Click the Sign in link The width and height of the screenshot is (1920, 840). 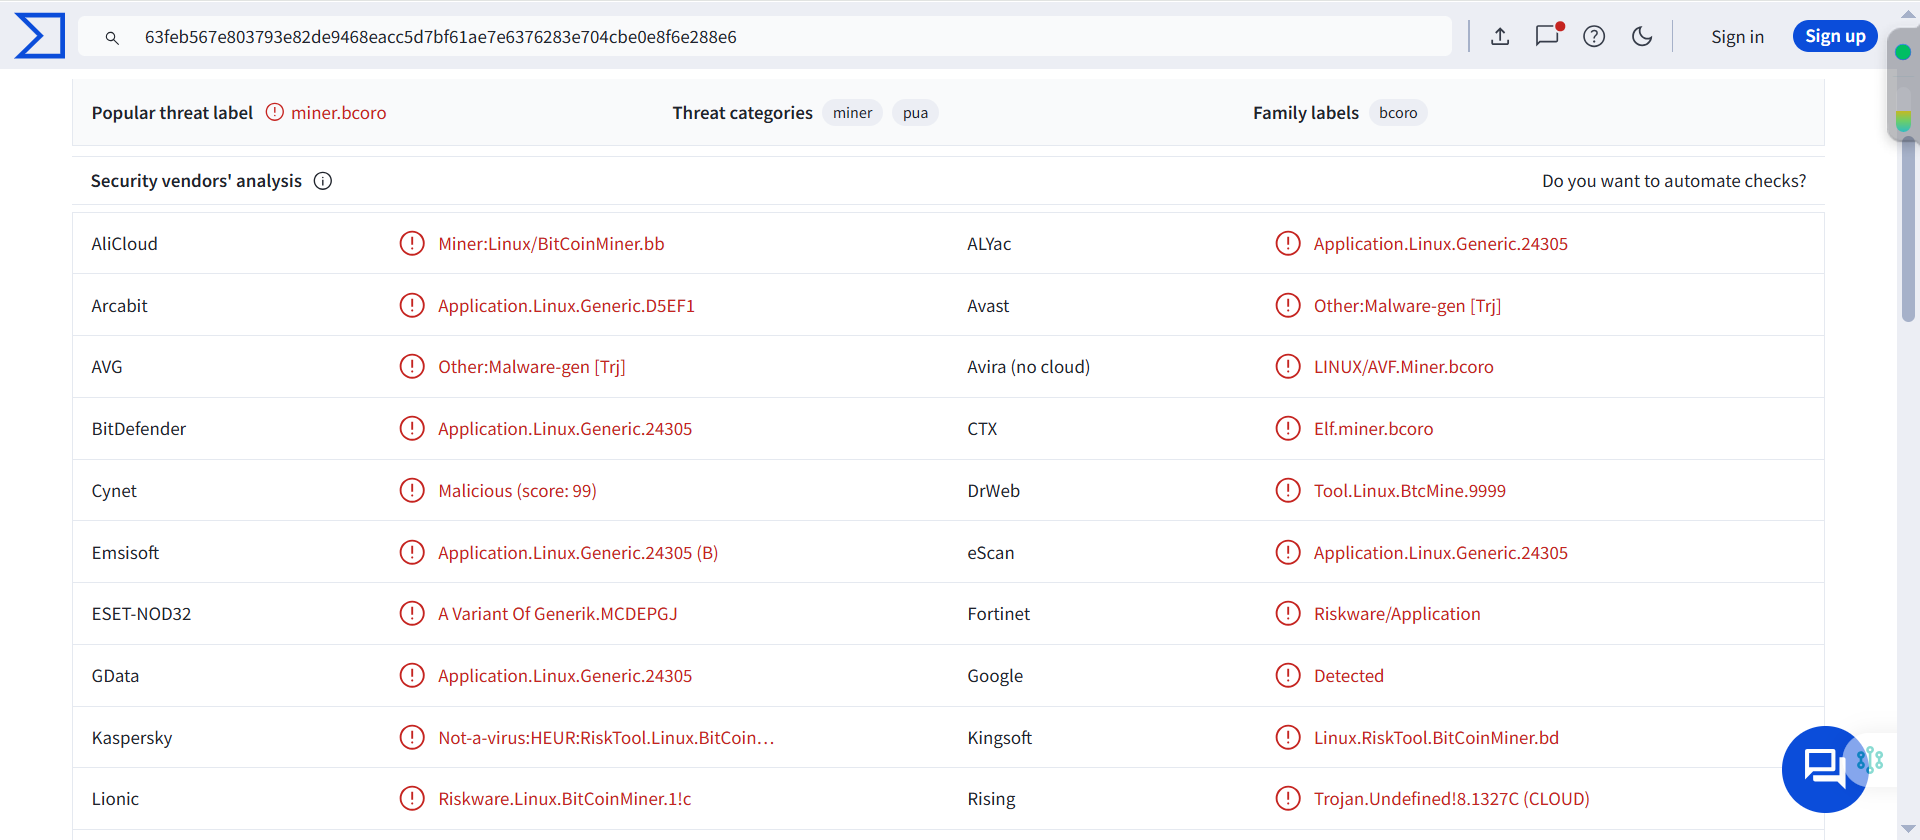tap(1737, 37)
